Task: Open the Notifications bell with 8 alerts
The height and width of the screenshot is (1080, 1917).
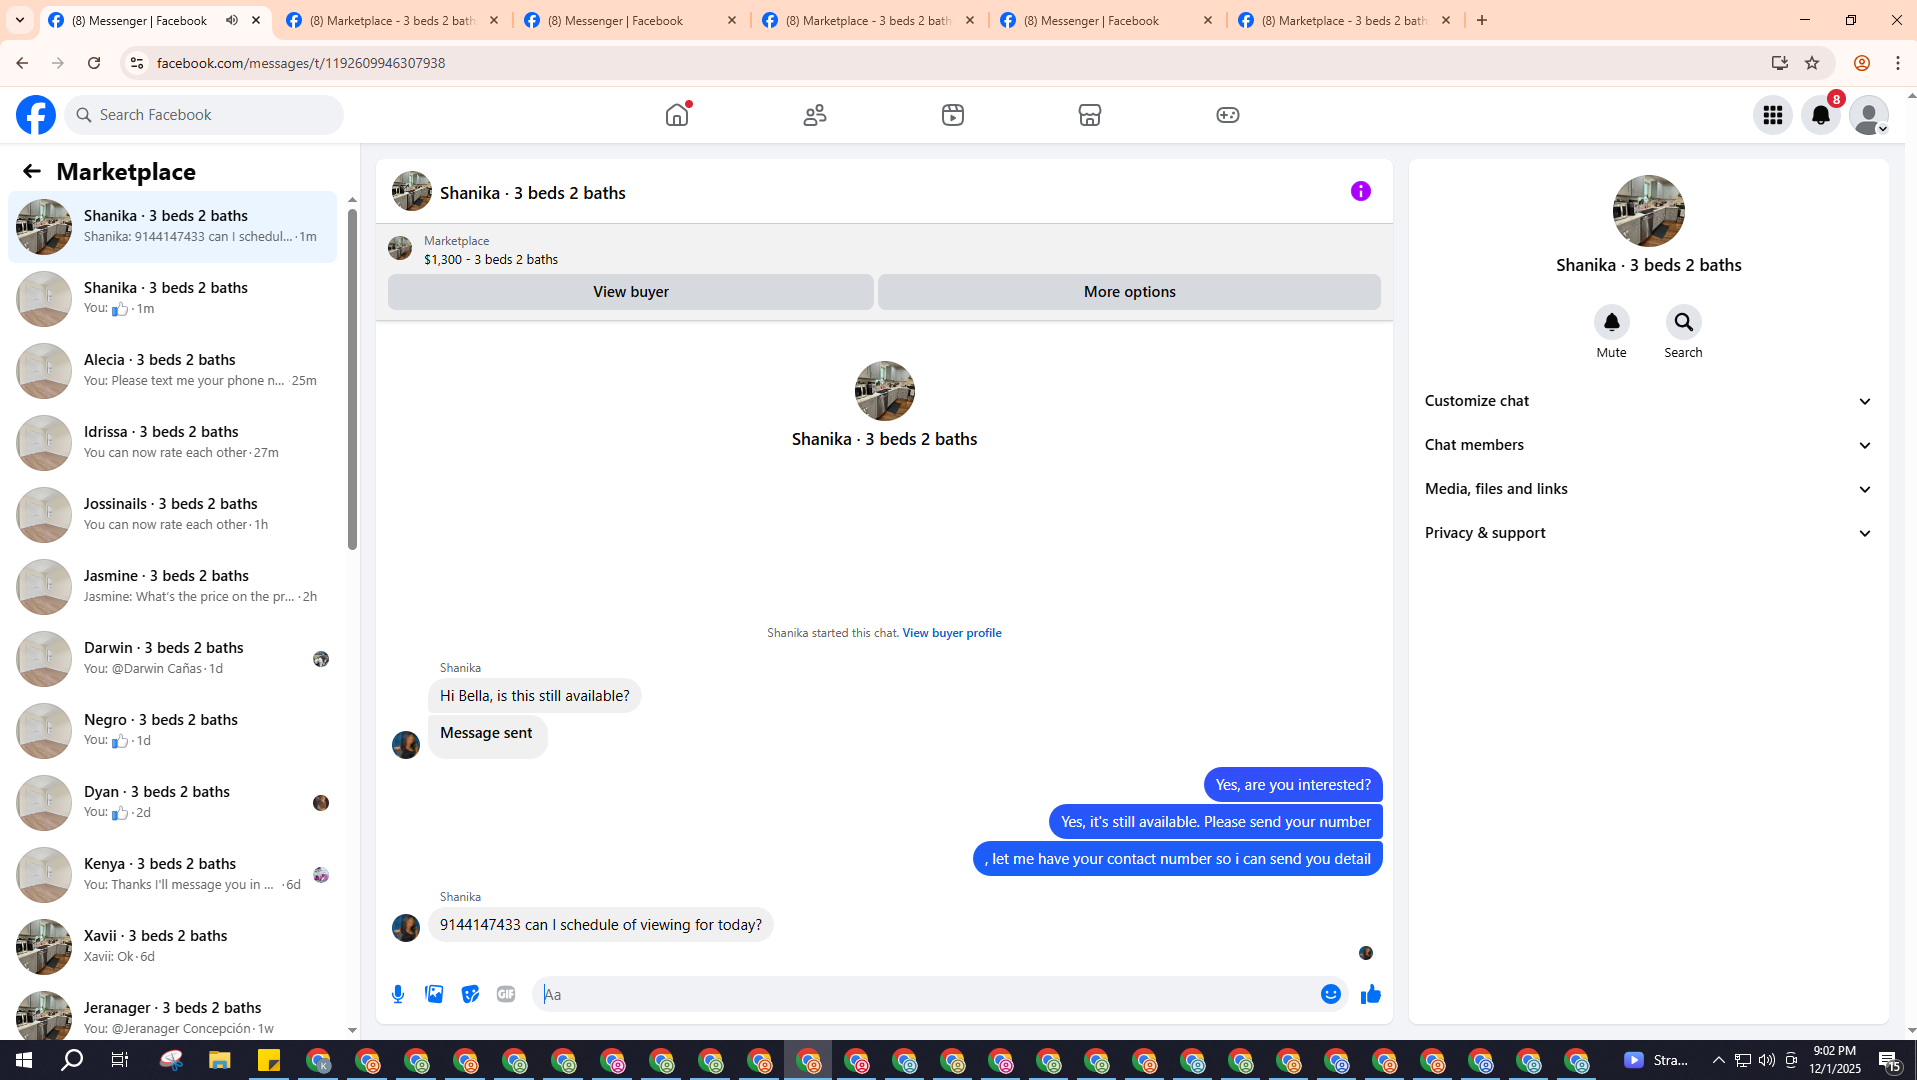Action: (x=1821, y=115)
